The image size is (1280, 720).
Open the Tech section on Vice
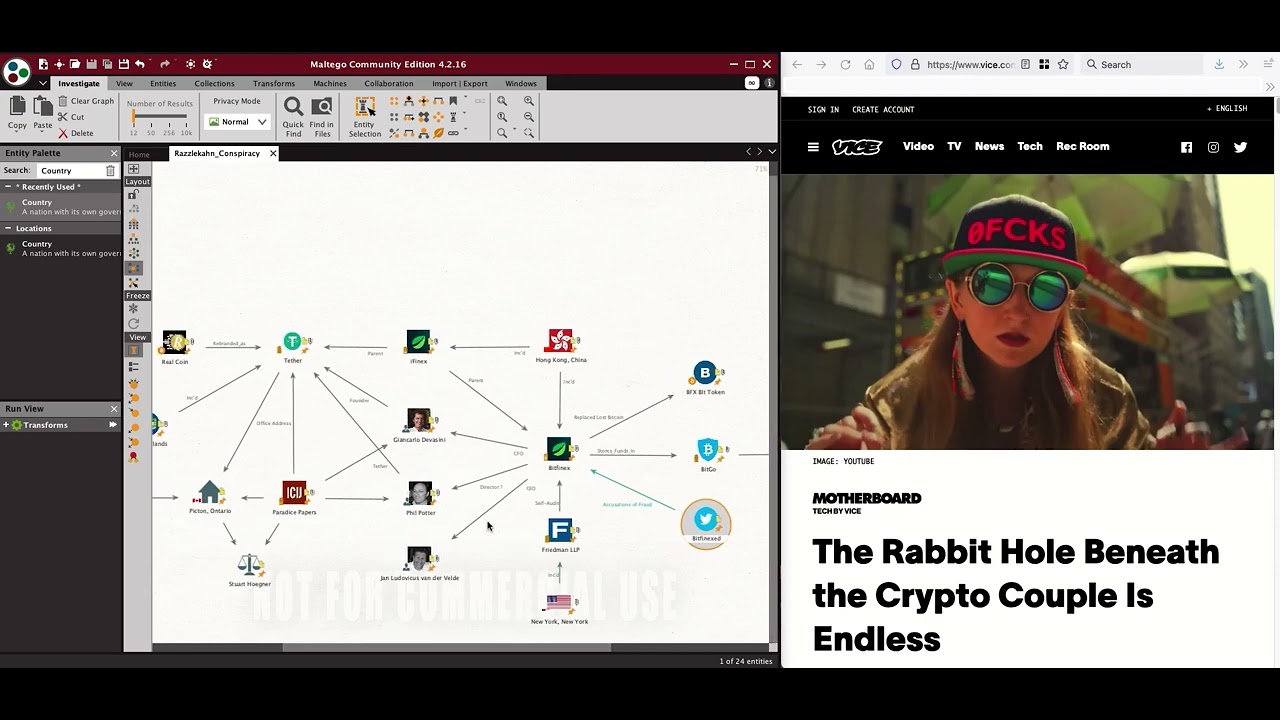(1030, 146)
